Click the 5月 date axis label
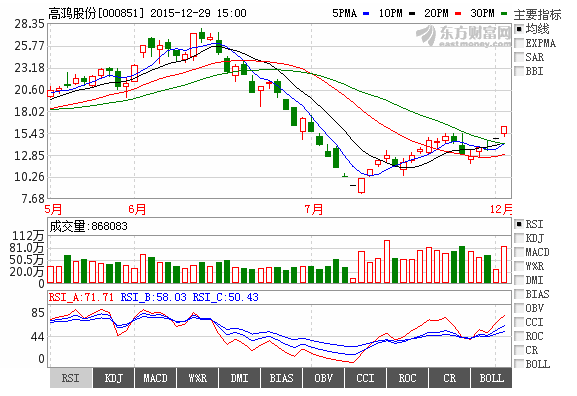 53,209
